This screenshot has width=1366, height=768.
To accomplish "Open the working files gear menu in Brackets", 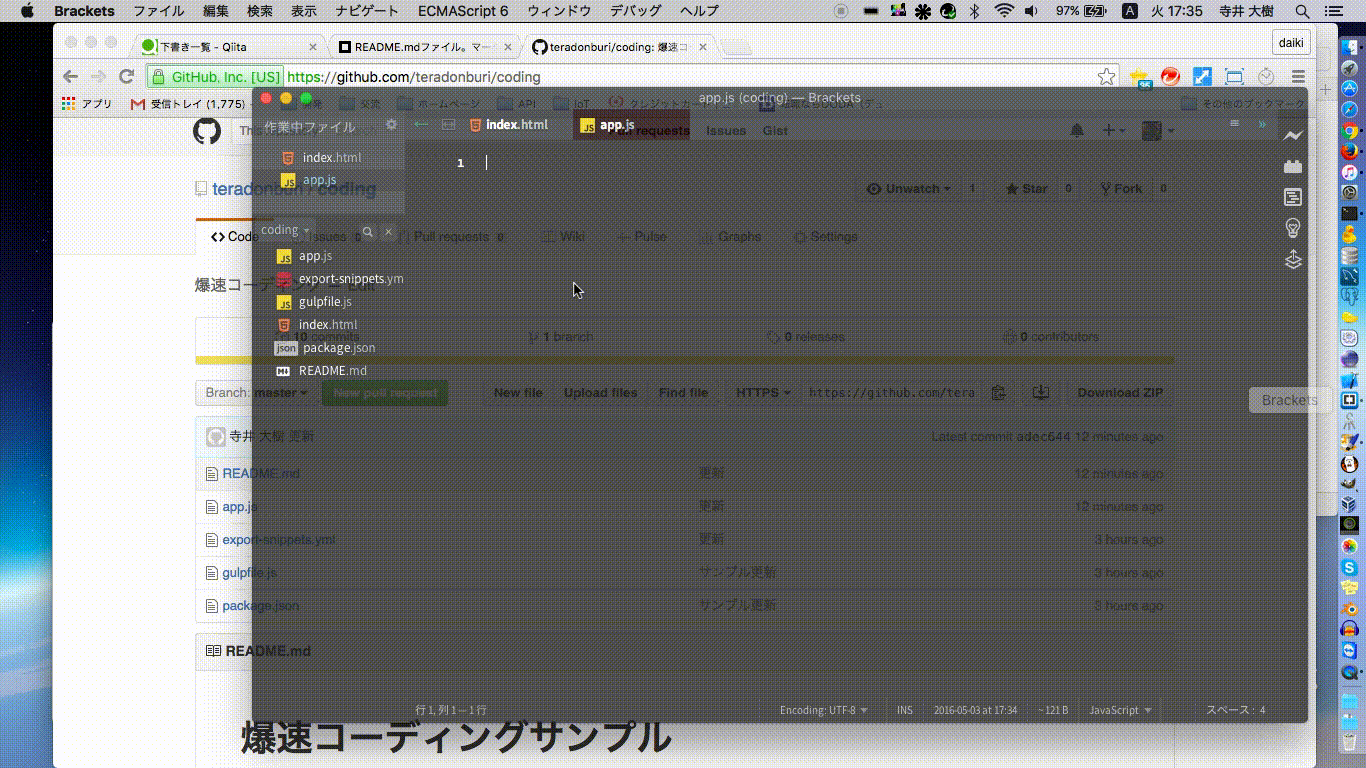I will [391, 125].
